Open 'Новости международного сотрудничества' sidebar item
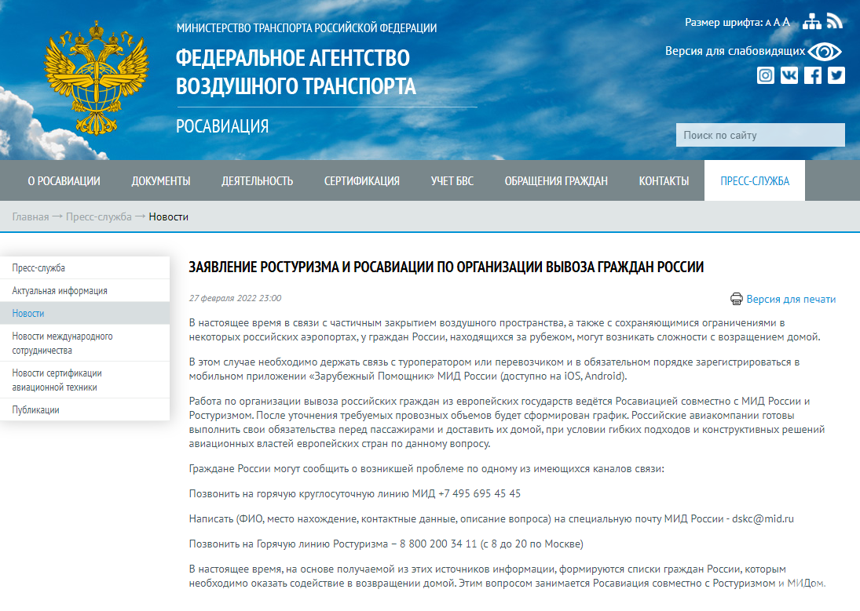The image size is (860, 611). click(85, 343)
